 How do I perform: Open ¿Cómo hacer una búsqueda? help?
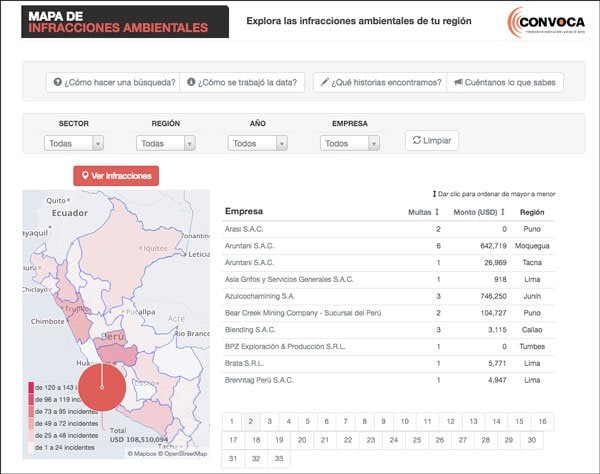pos(113,82)
